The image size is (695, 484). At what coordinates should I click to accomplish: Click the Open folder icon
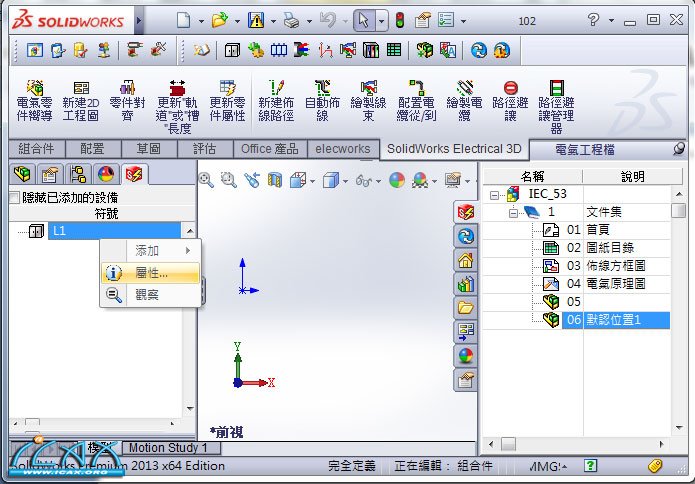pos(220,20)
